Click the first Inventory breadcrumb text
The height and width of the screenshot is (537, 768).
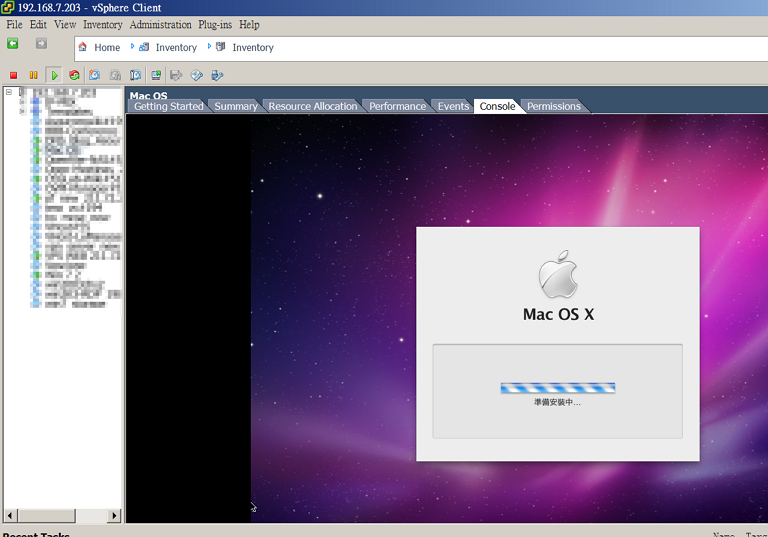tap(176, 48)
